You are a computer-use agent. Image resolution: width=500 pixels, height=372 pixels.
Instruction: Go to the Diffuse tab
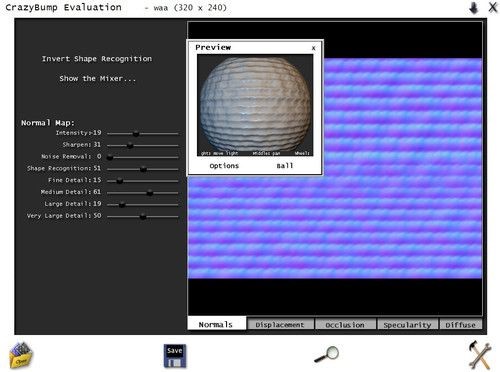coord(461,324)
